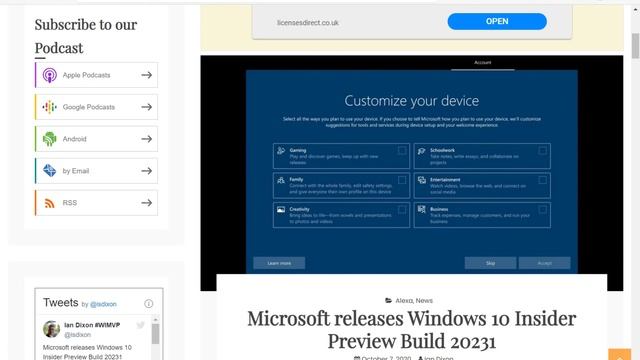
Task: Click licensesdirect.co.uk ad text
Action: 308,23
